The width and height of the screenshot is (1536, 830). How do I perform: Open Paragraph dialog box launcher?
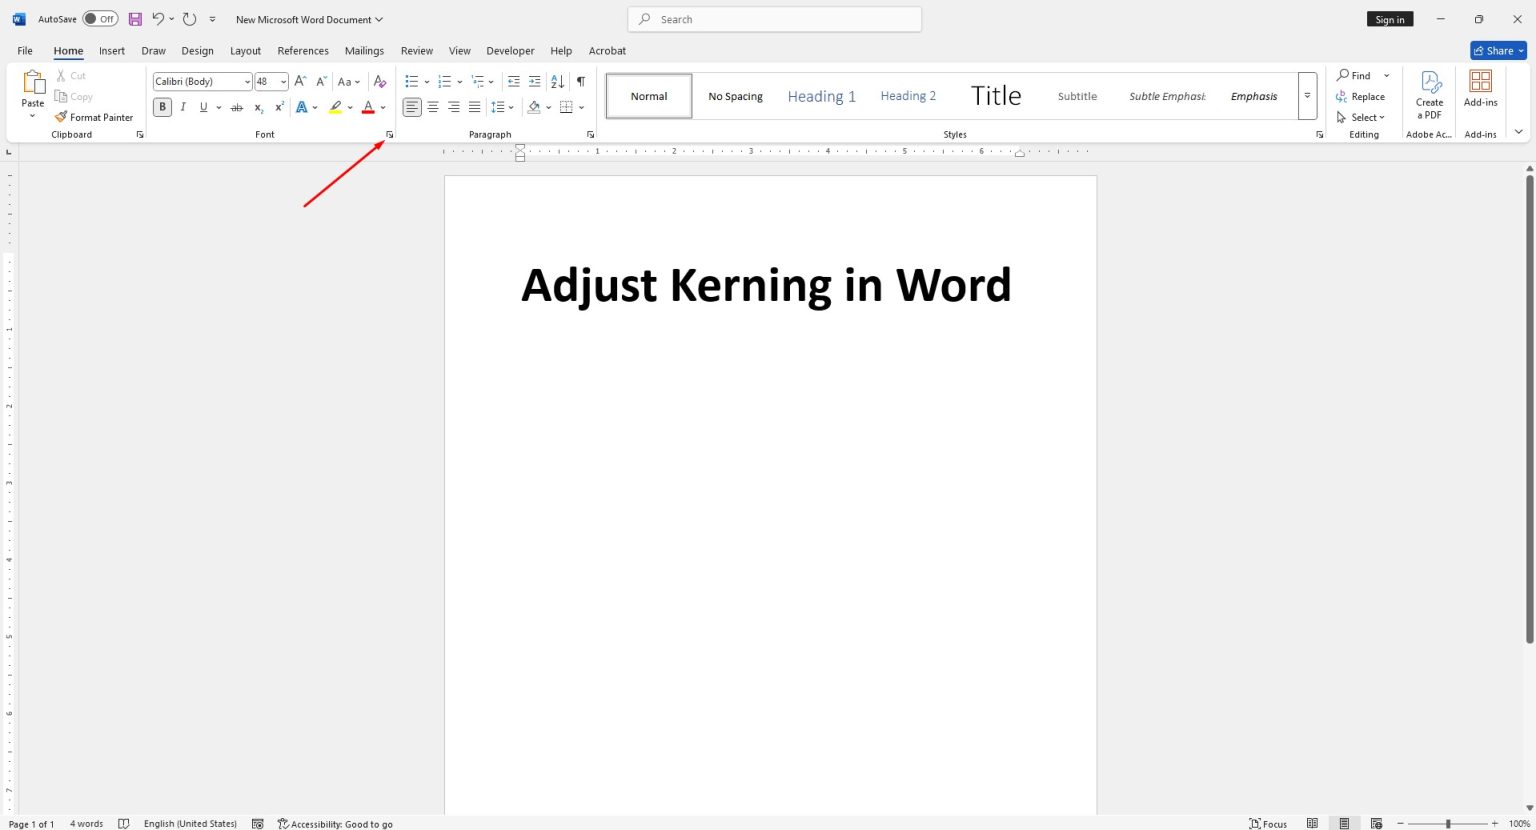coord(590,134)
